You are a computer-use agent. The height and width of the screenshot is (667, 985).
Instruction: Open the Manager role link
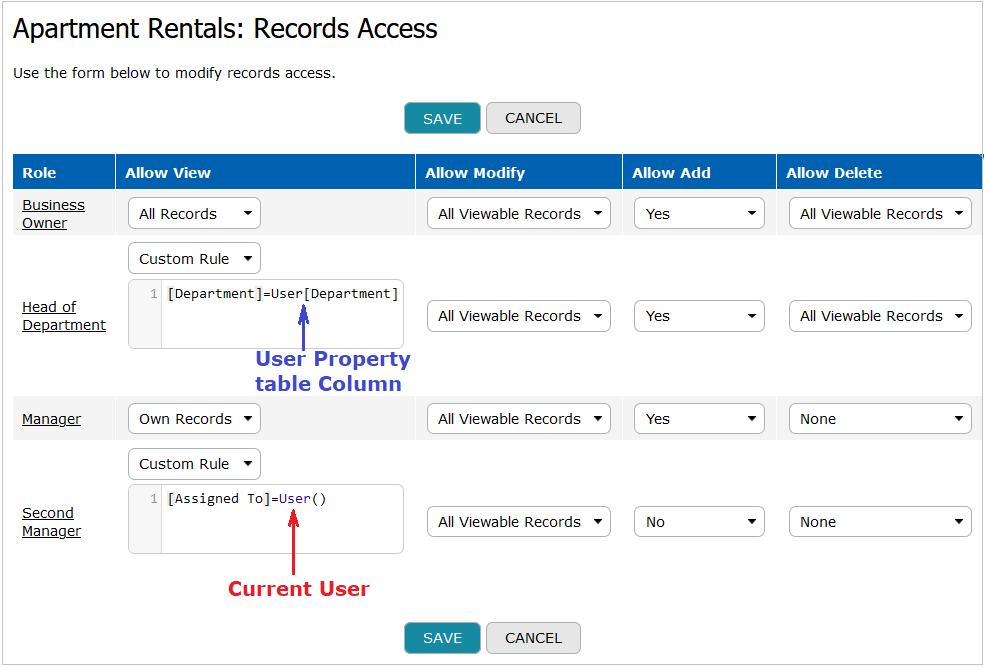(52, 419)
